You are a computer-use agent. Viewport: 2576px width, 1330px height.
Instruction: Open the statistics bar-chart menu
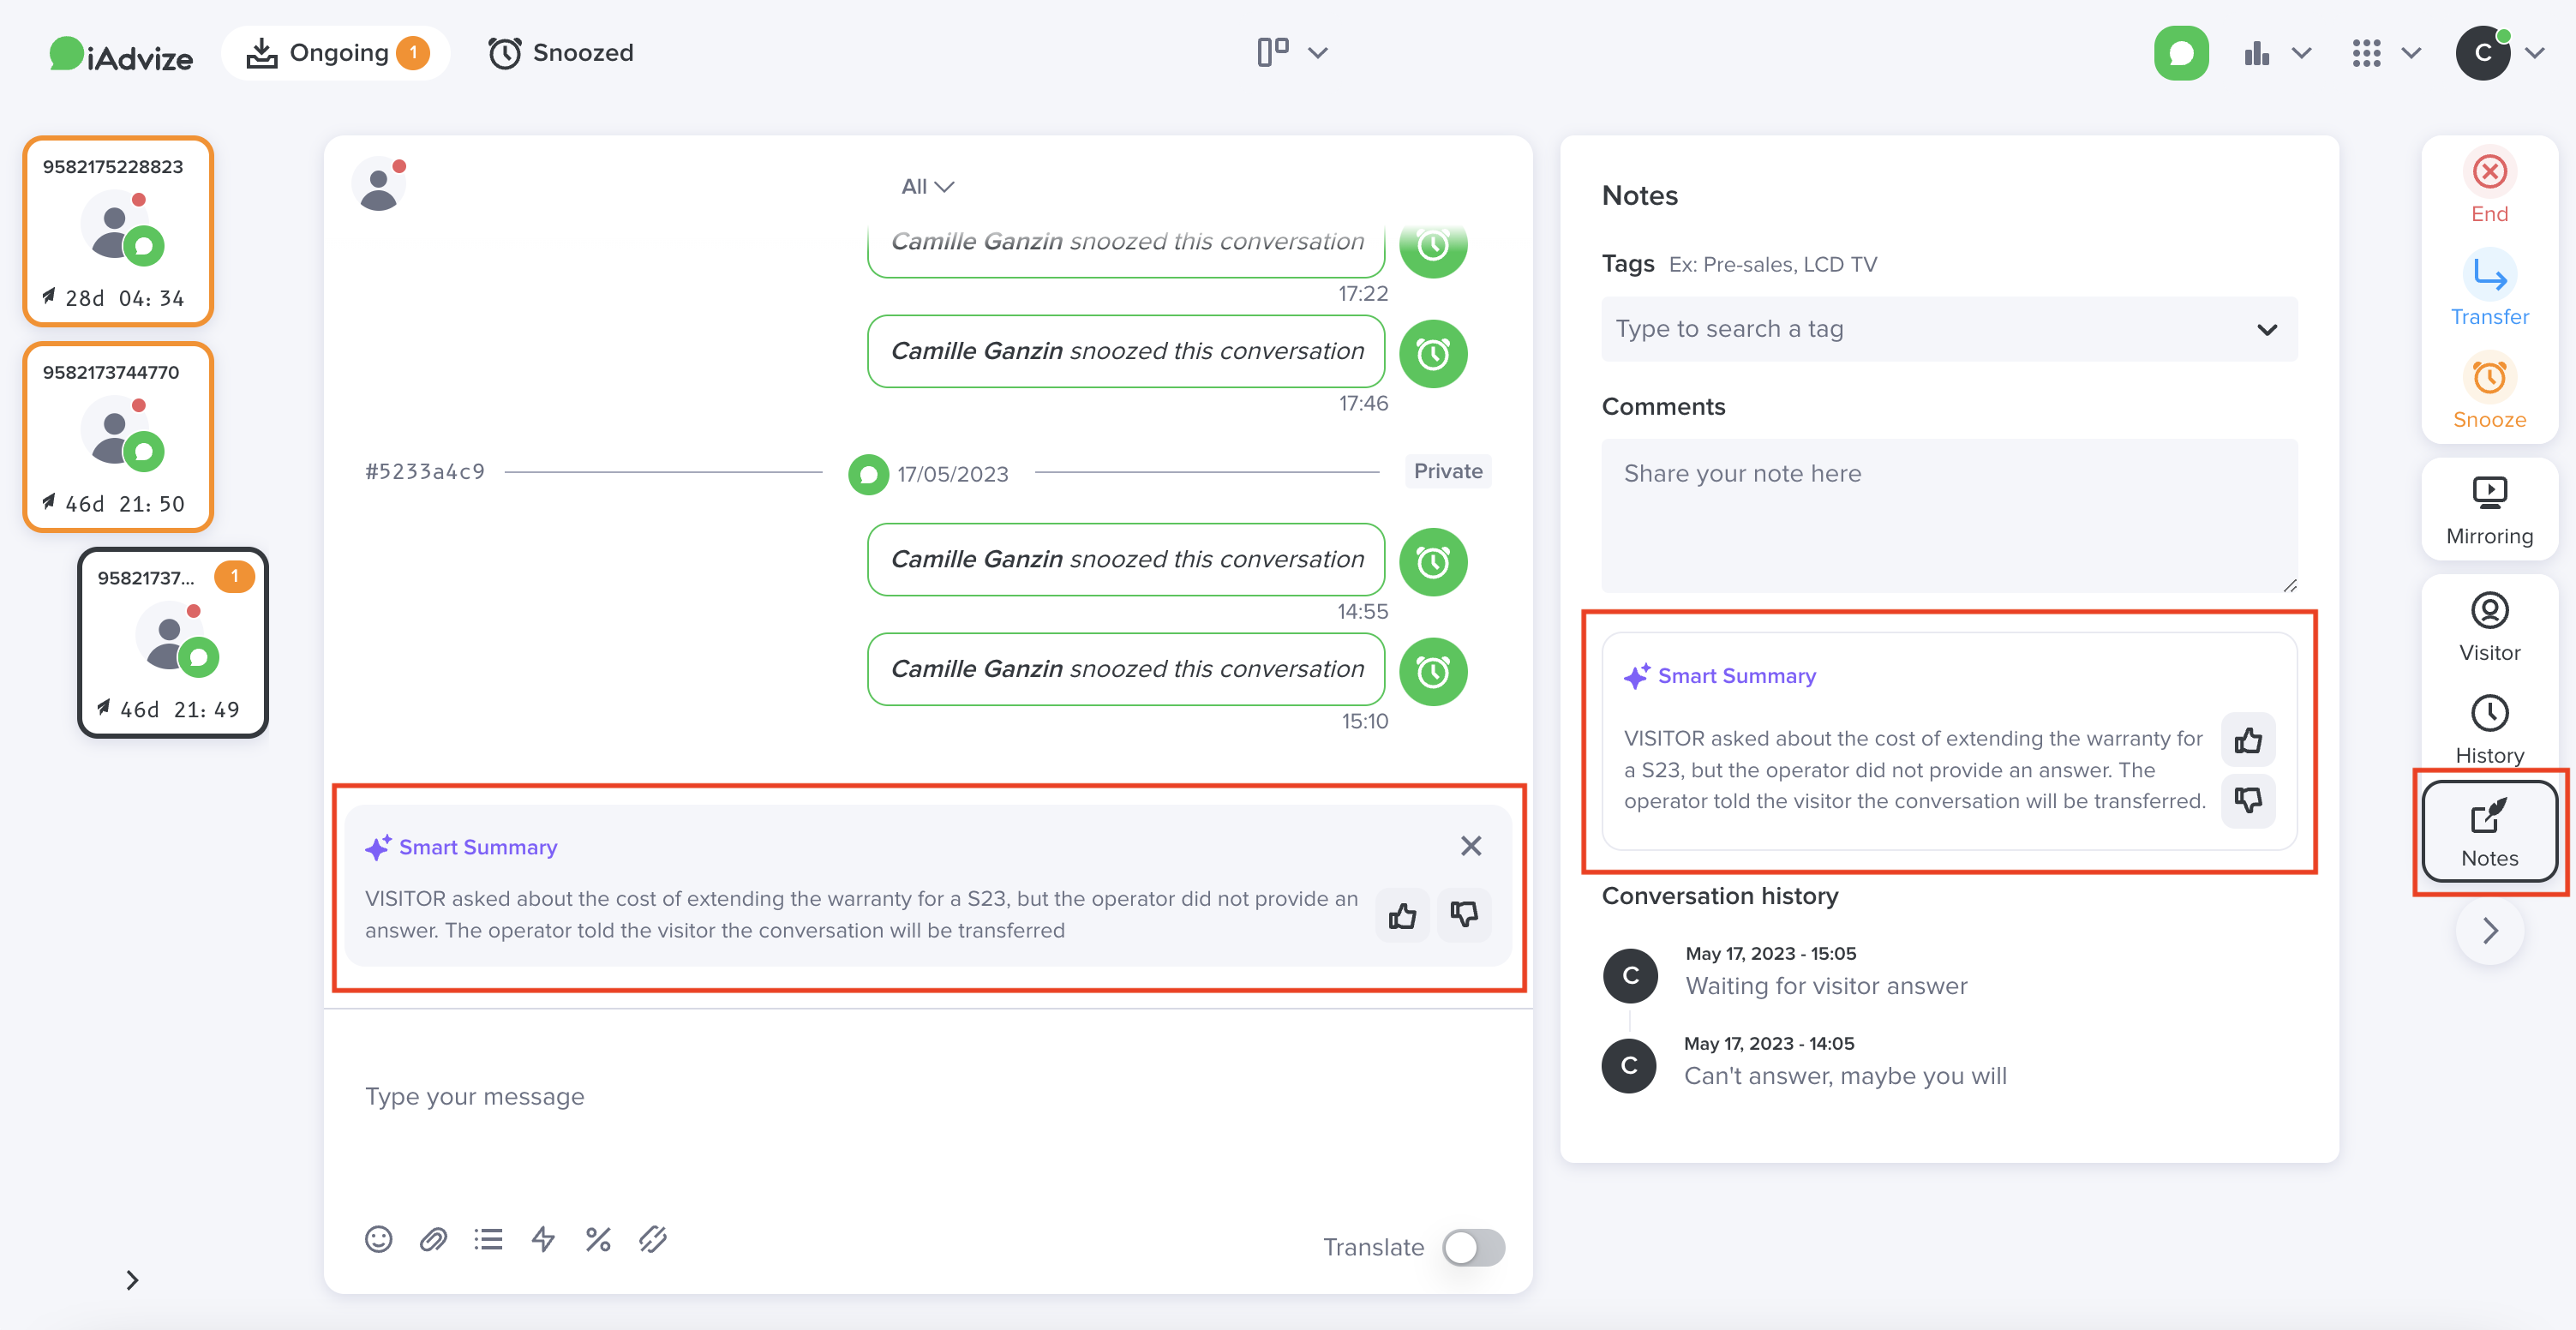(2277, 53)
